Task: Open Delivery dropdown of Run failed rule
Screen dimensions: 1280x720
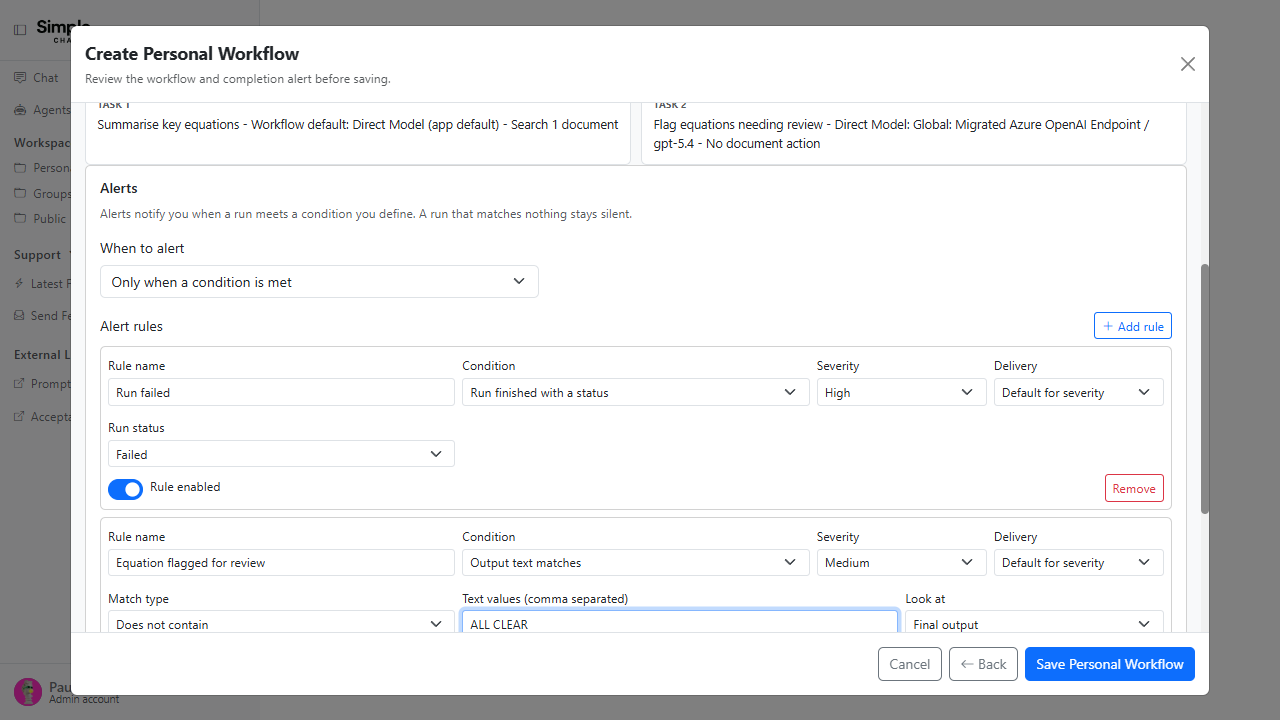Action: point(1078,392)
